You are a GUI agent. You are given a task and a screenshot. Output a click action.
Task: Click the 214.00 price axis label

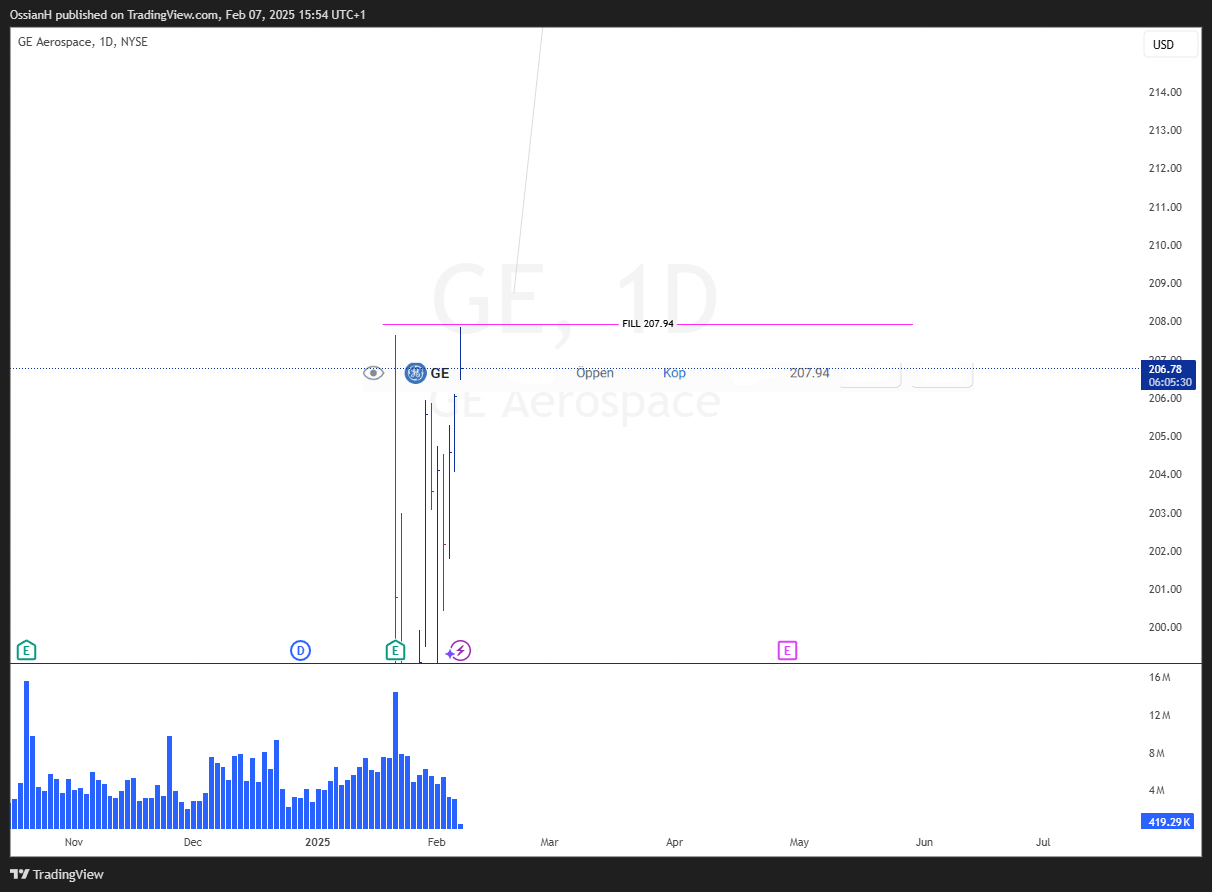pos(1165,92)
